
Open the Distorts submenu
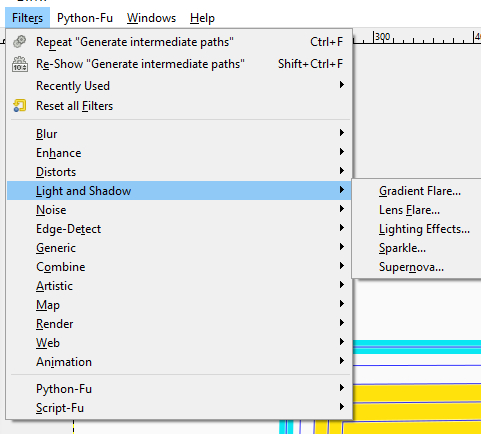point(179,172)
